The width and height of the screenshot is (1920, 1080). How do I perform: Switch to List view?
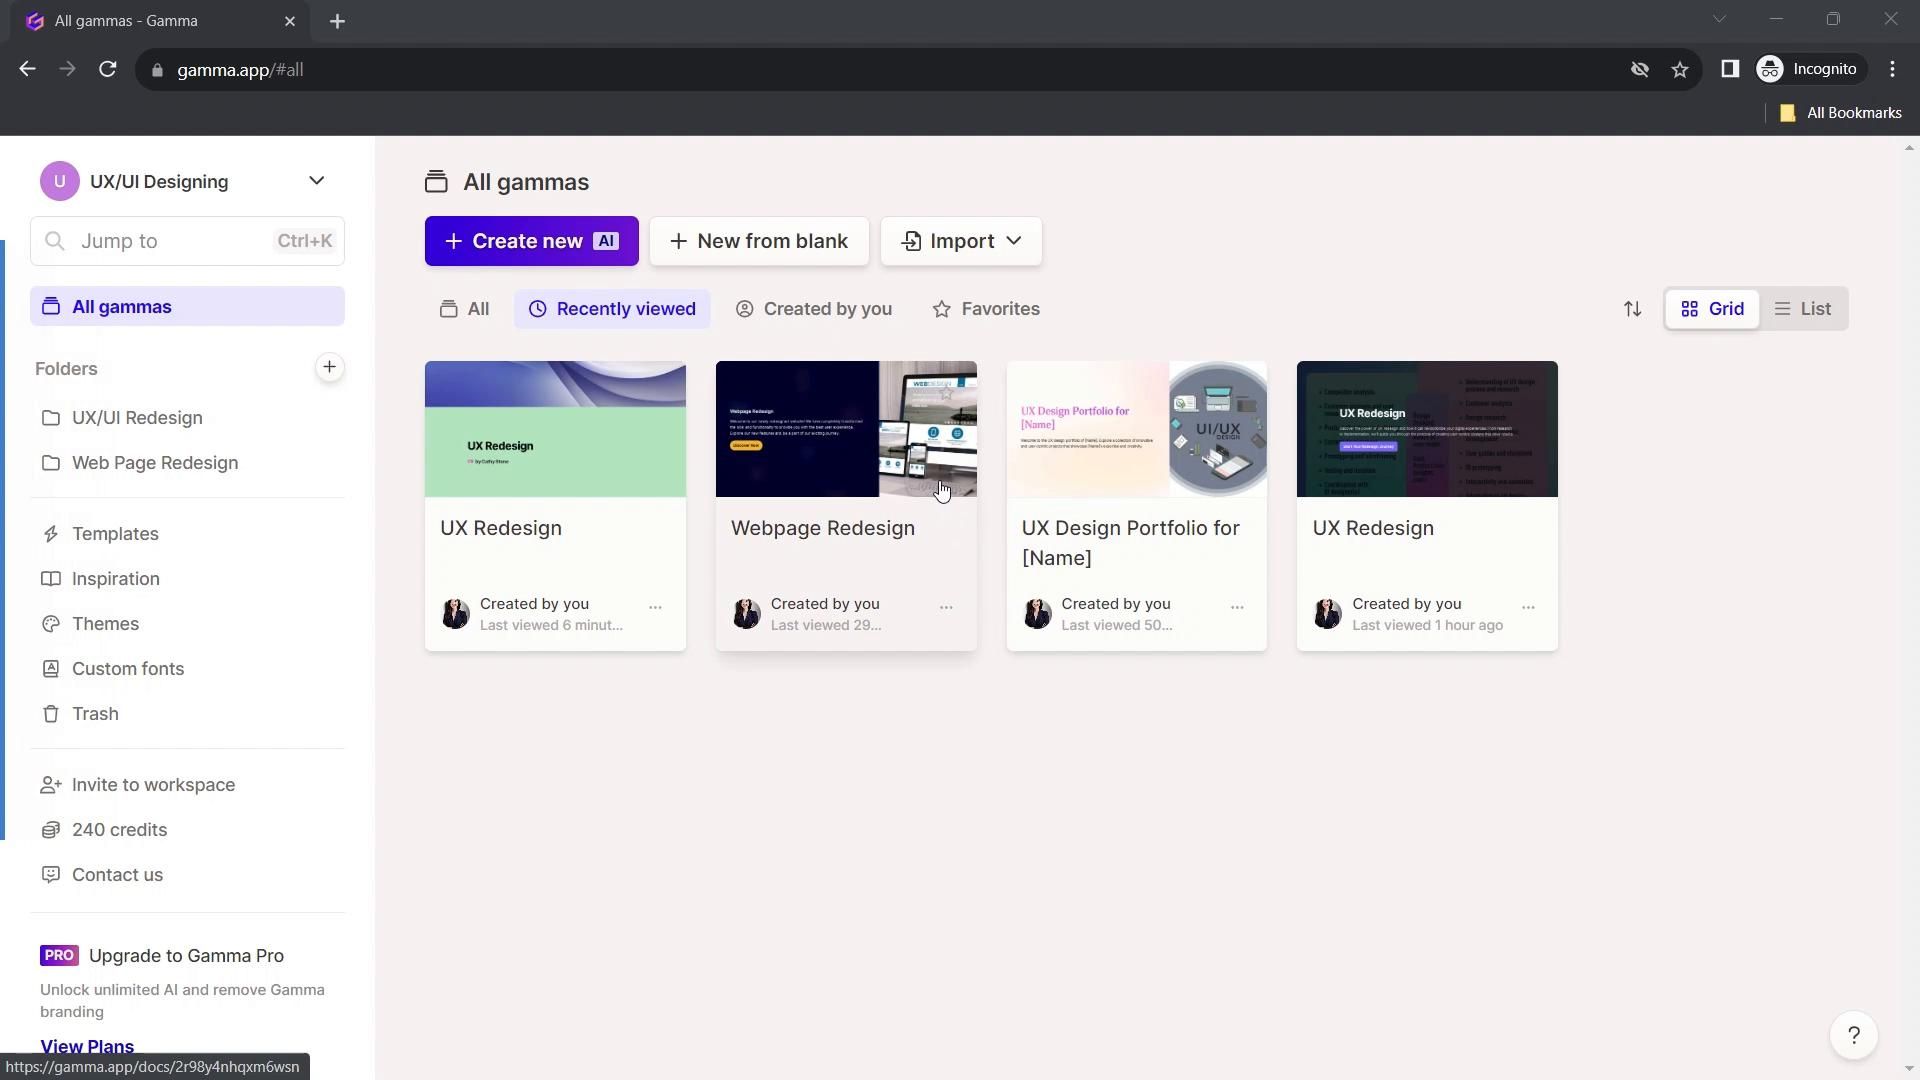tap(1803, 309)
